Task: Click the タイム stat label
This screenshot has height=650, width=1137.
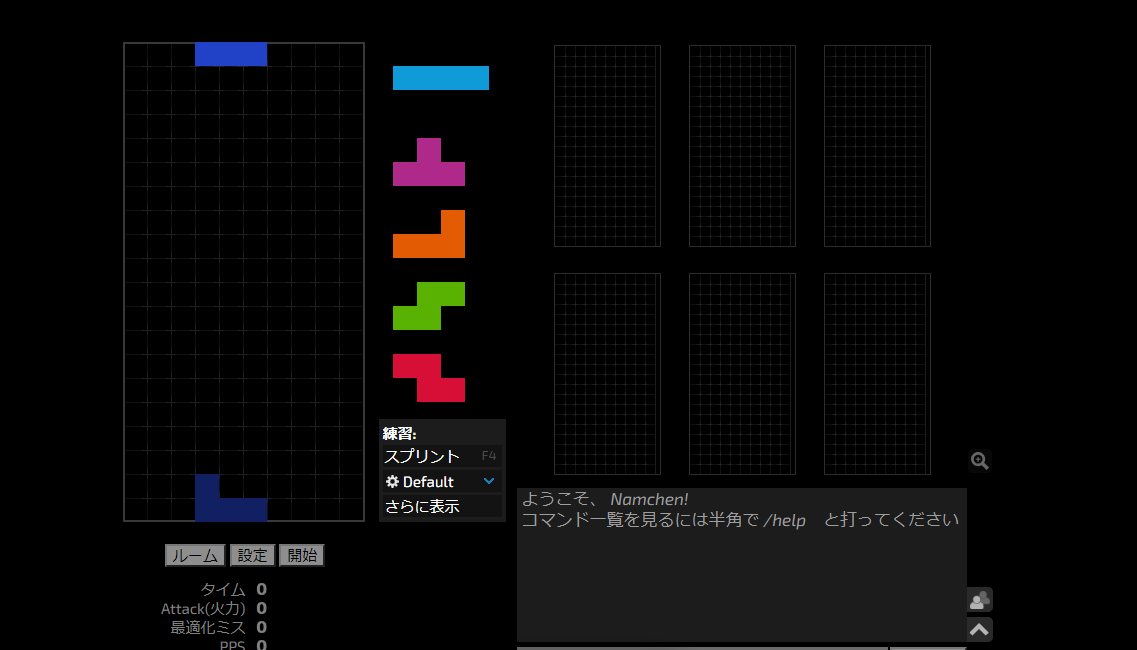Action: tap(223, 589)
